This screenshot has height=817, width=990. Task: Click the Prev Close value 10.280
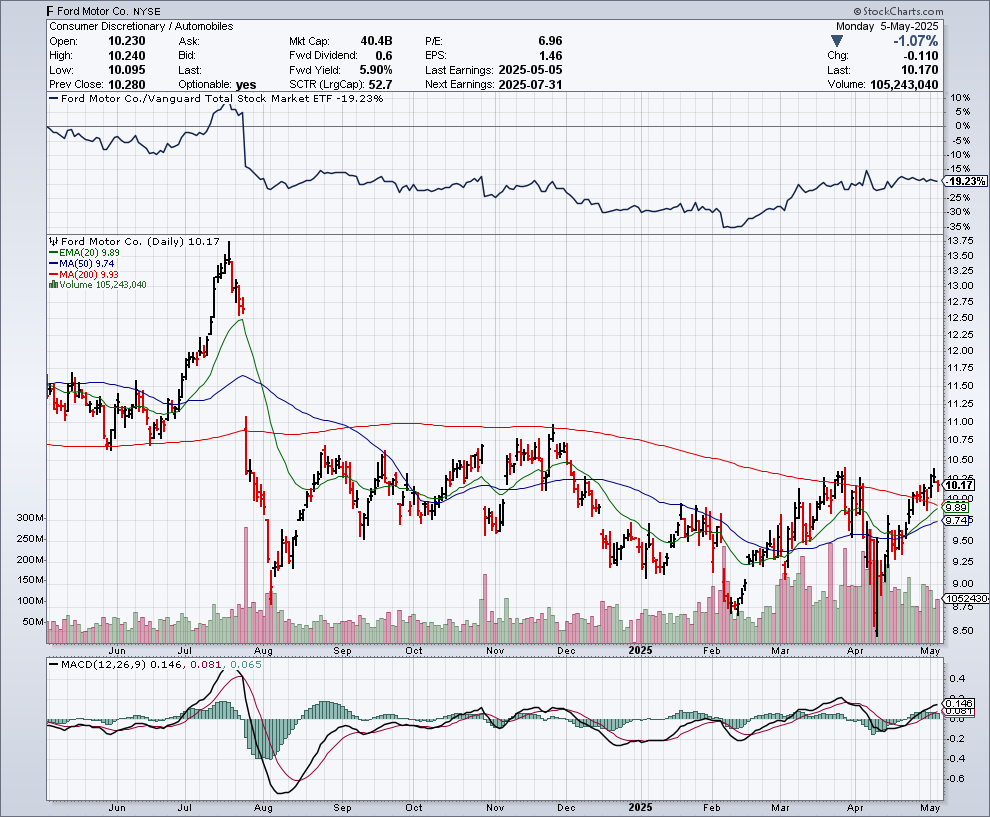[x=126, y=85]
